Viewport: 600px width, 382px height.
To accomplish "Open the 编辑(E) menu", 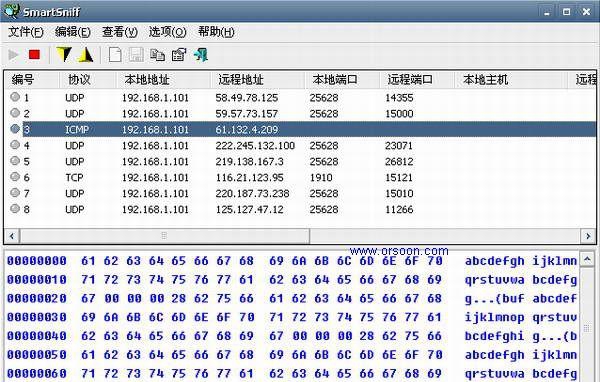I will coord(73,32).
